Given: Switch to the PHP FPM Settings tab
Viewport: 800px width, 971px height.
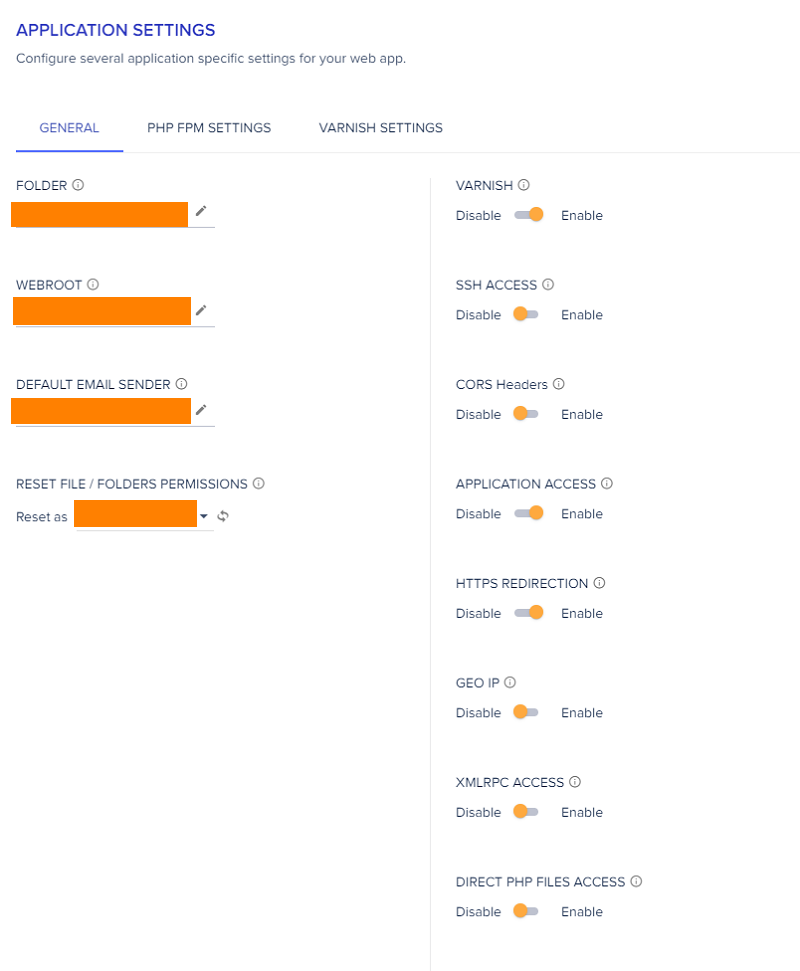Looking at the screenshot, I should click(x=209, y=128).
